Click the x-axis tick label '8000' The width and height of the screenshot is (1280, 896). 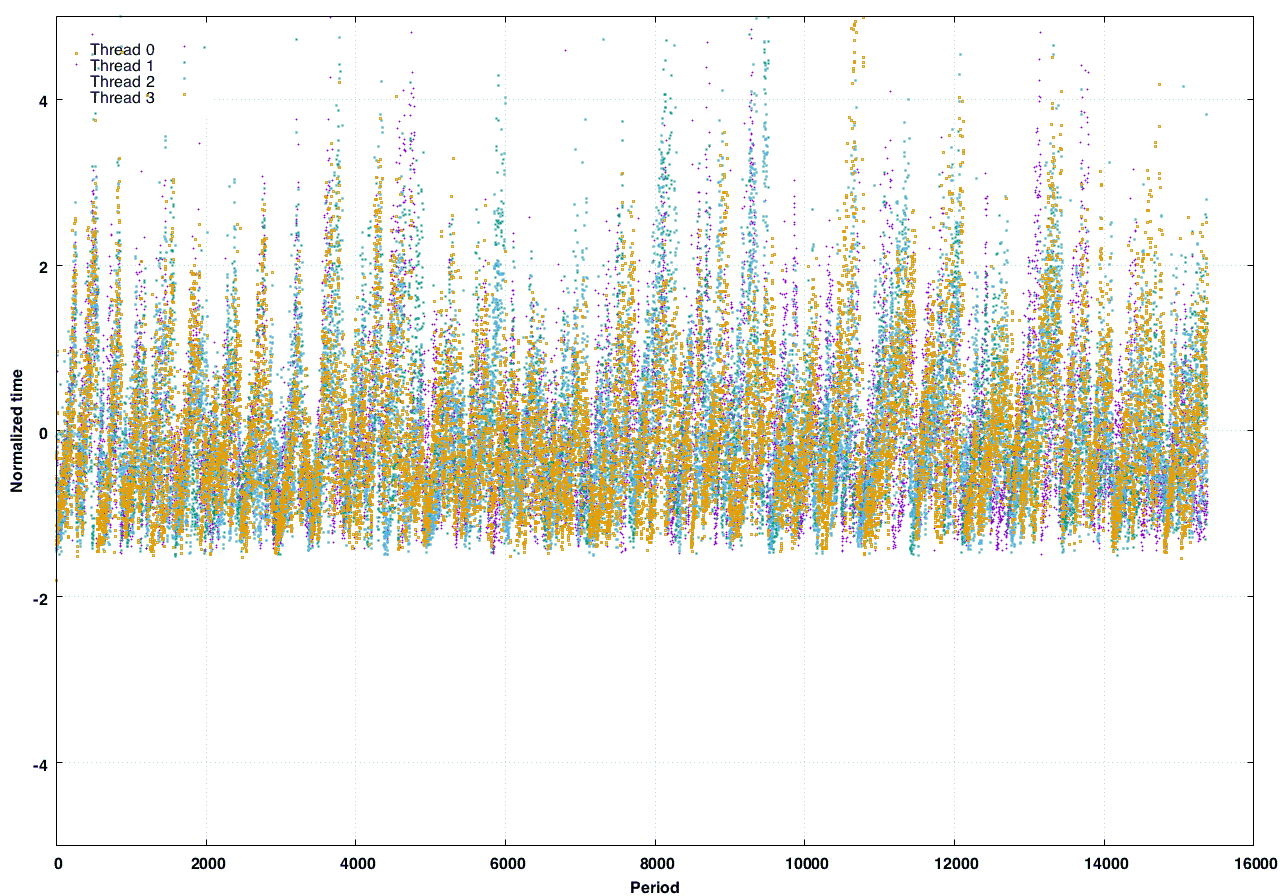(655, 863)
